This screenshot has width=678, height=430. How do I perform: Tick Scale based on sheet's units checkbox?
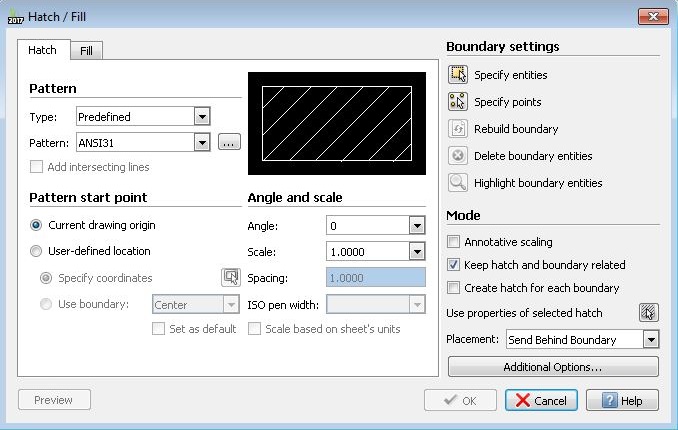(x=254, y=329)
